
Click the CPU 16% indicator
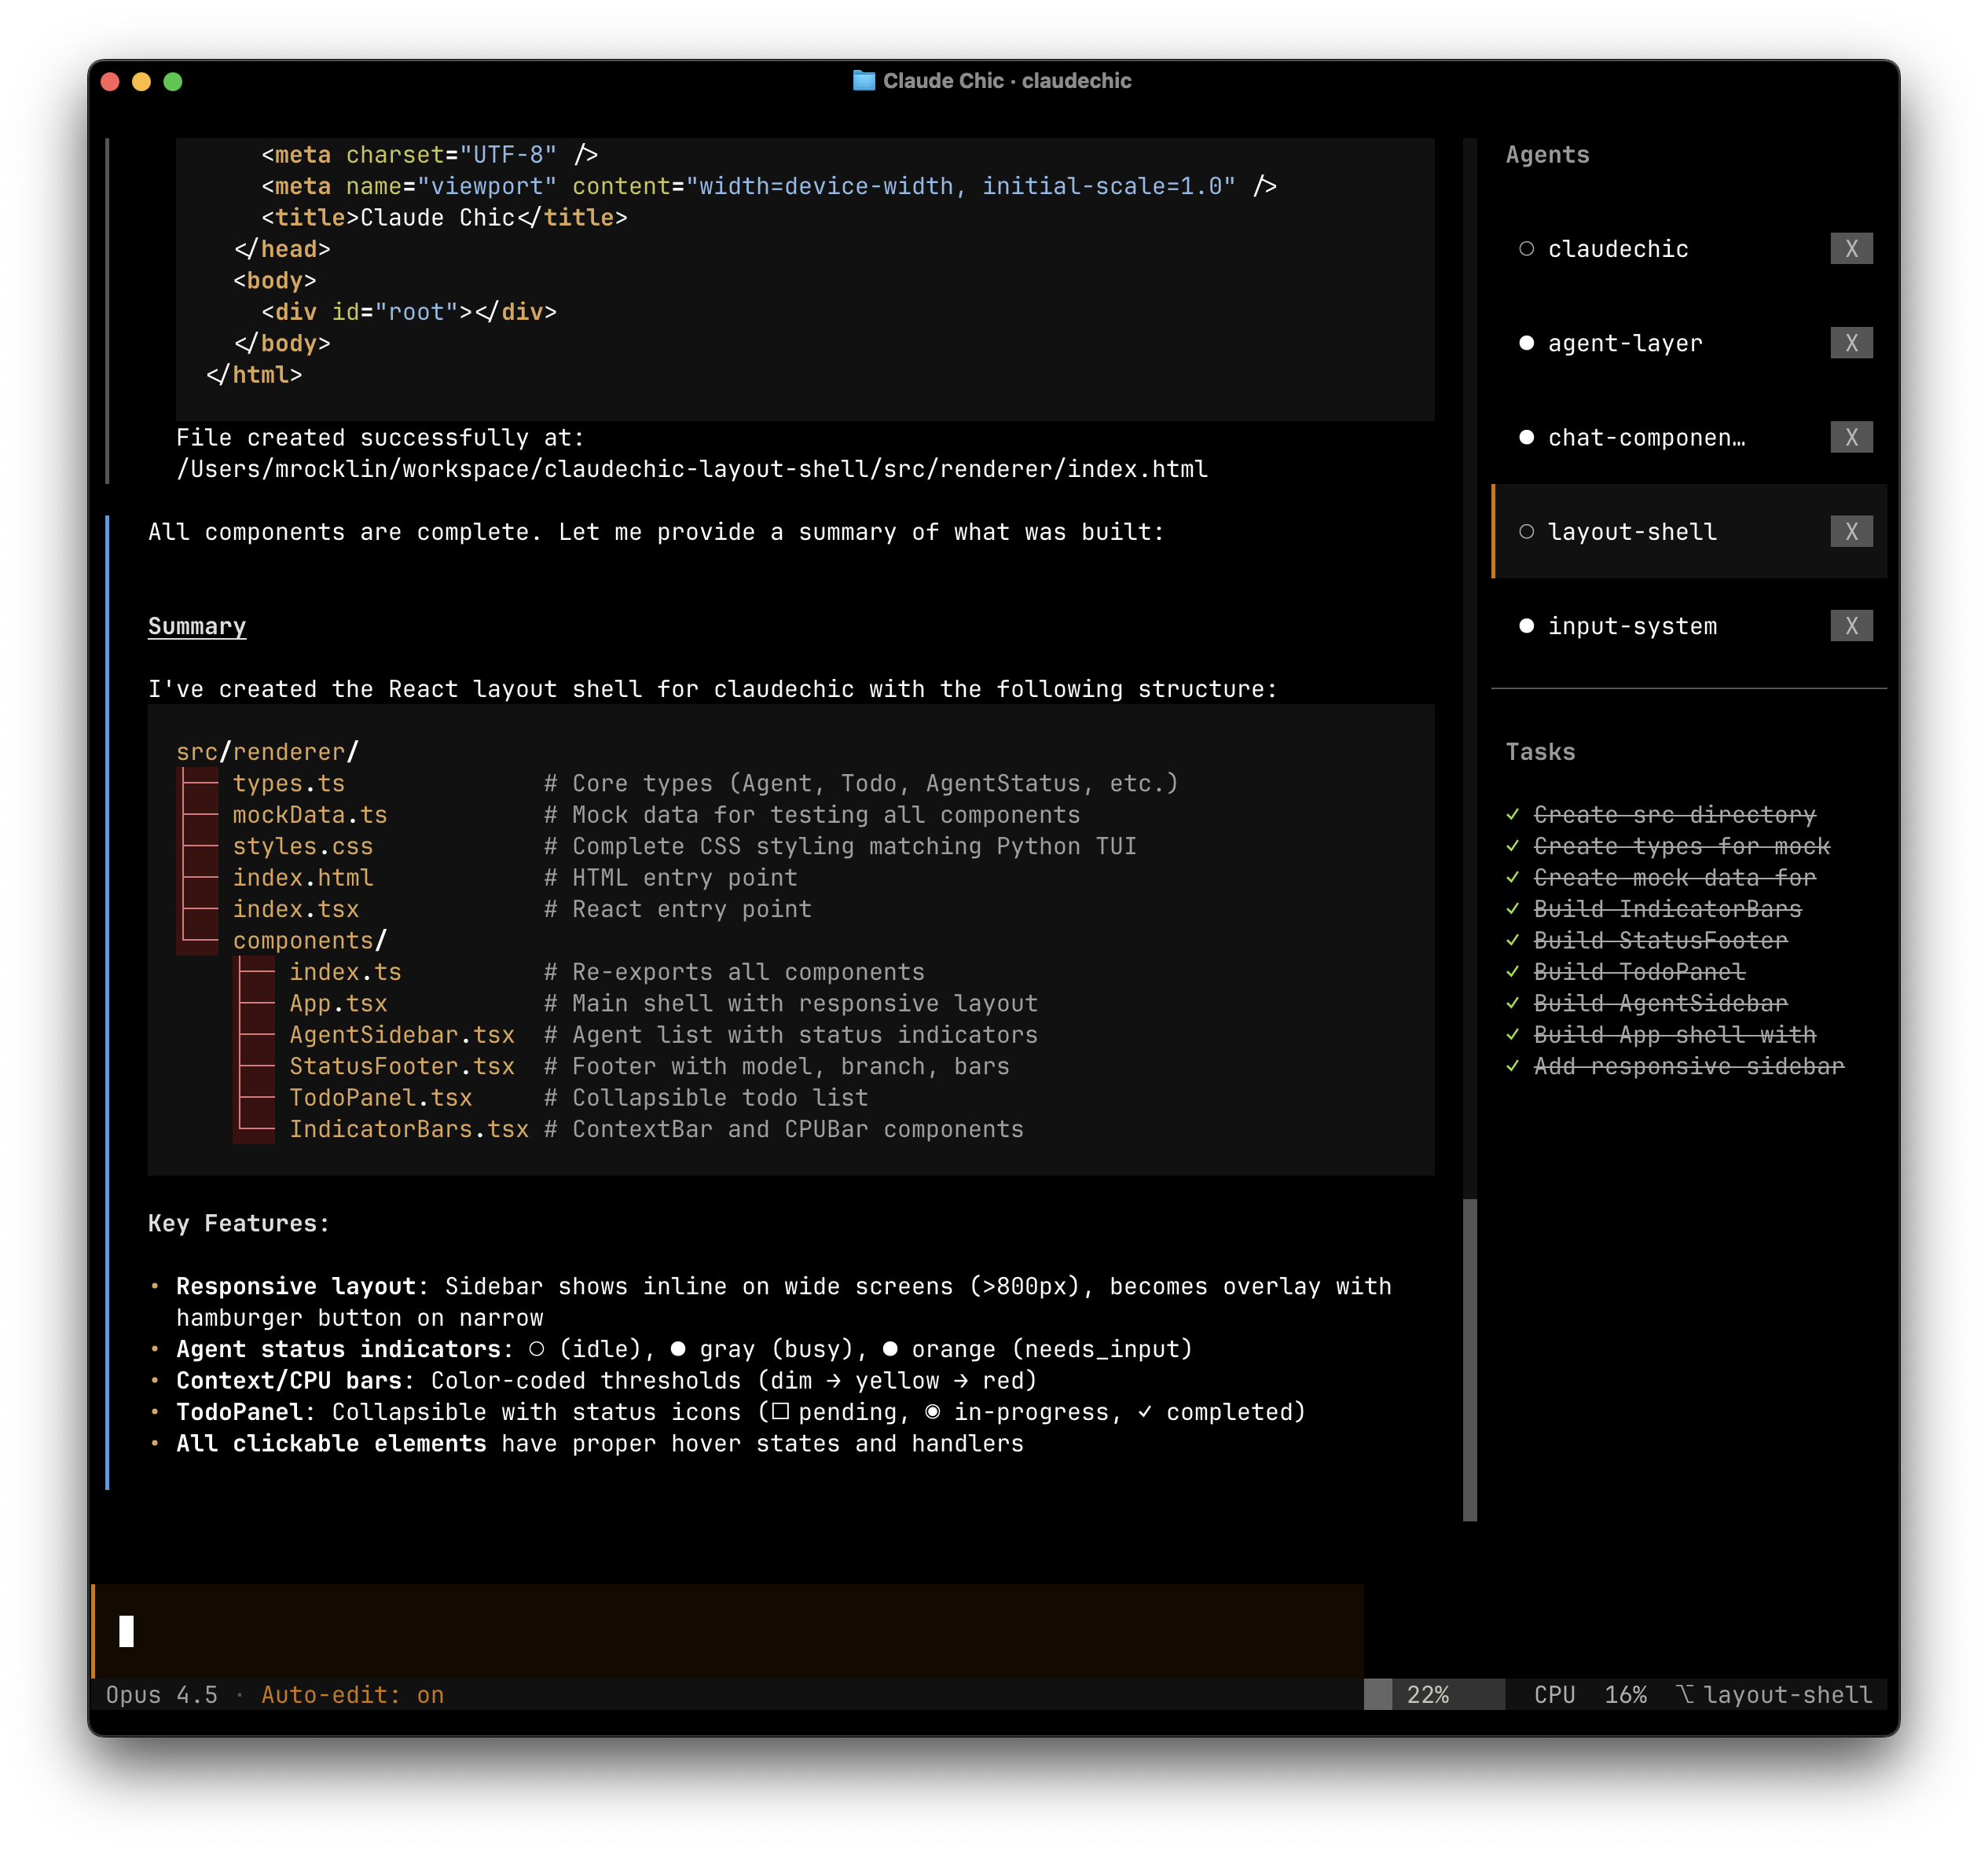click(1590, 1695)
